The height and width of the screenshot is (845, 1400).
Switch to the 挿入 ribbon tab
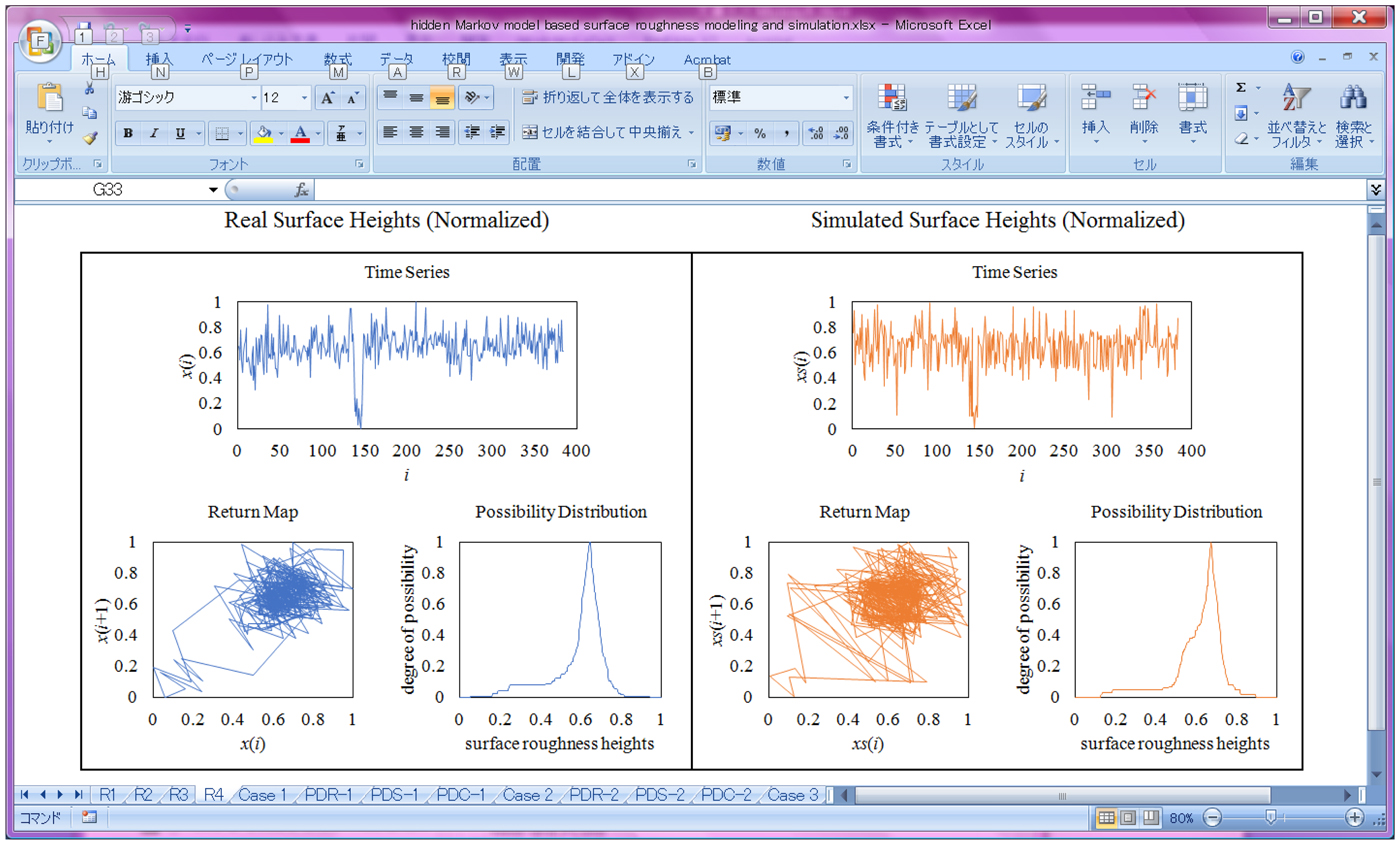point(156,60)
